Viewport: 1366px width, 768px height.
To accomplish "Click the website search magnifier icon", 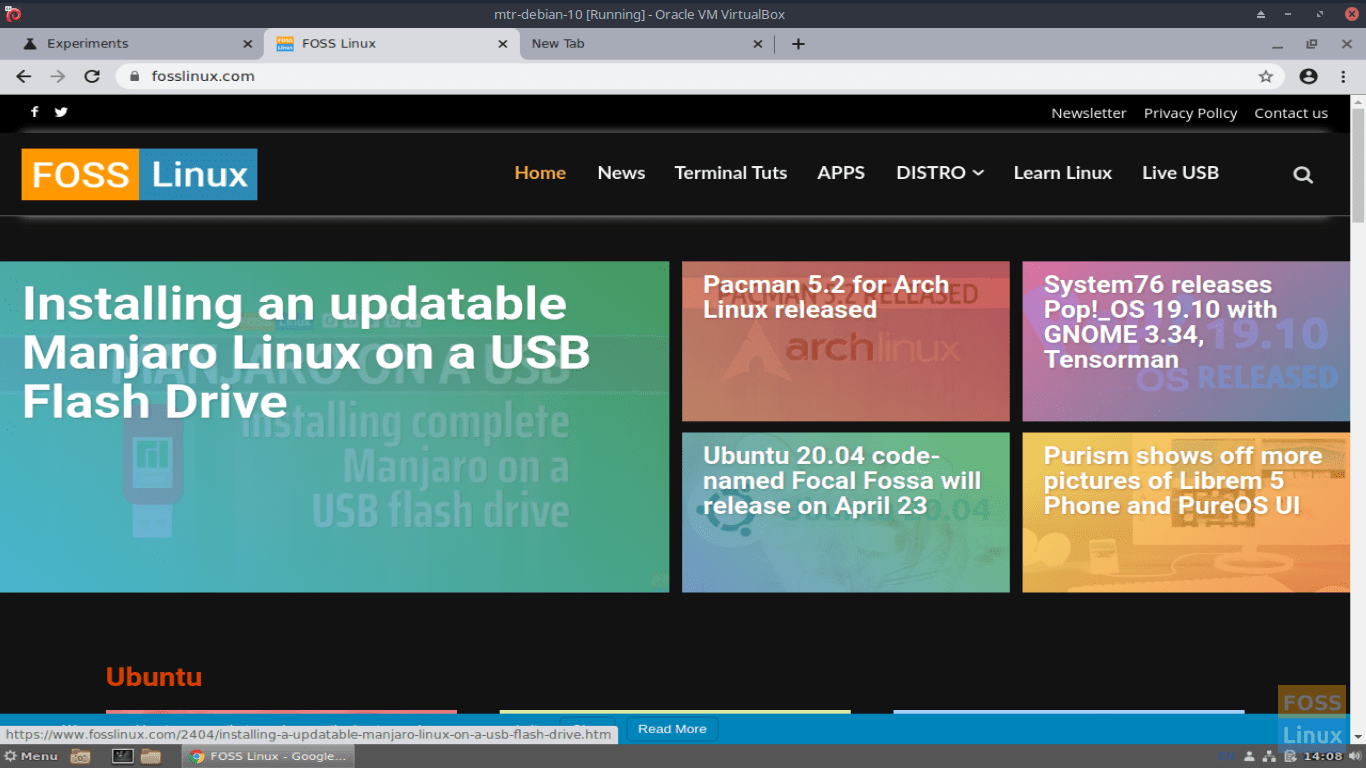I will (1303, 174).
